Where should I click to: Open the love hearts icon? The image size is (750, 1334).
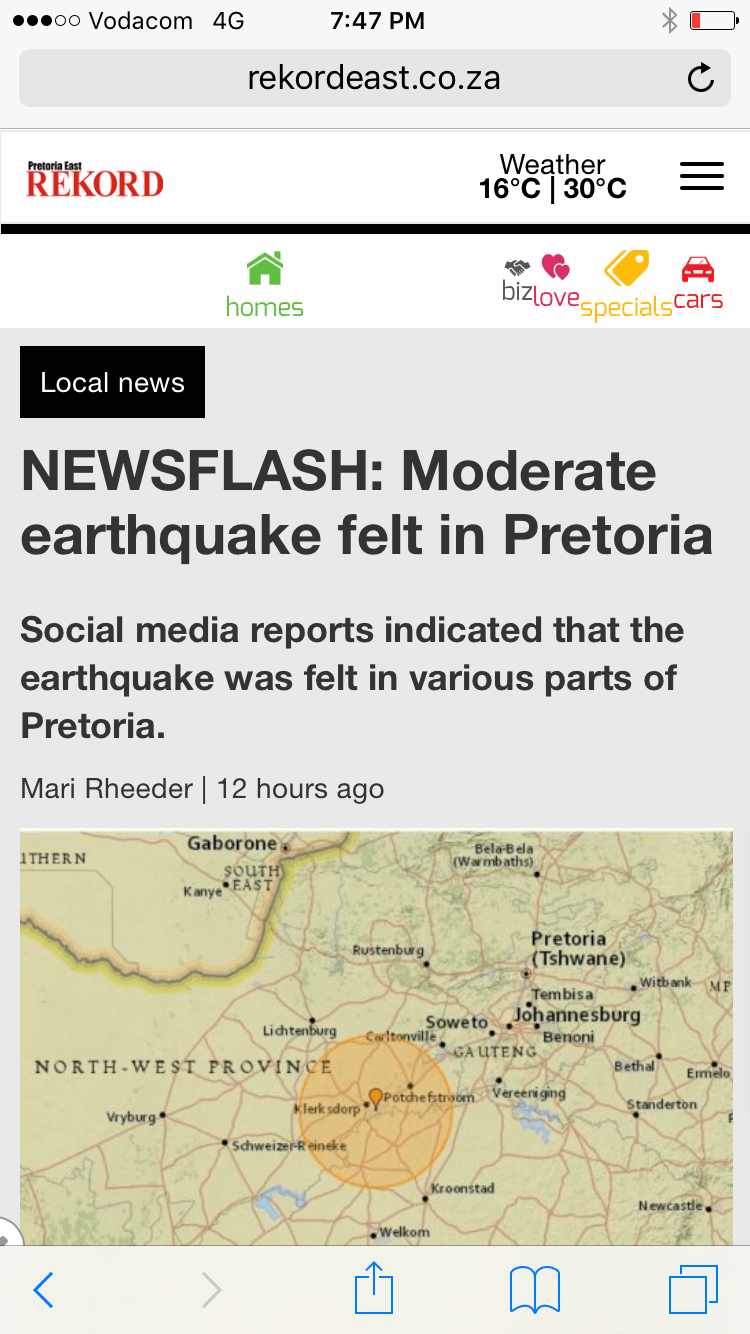click(555, 268)
